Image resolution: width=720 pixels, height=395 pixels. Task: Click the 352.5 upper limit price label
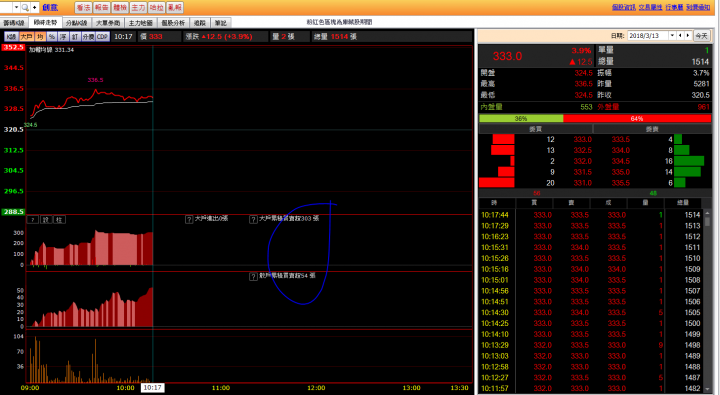[13, 47]
